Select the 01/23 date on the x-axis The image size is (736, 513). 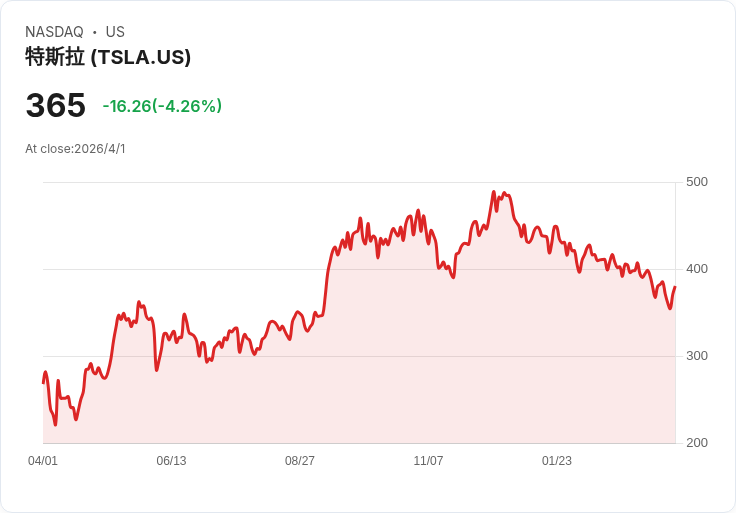pos(557,461)
